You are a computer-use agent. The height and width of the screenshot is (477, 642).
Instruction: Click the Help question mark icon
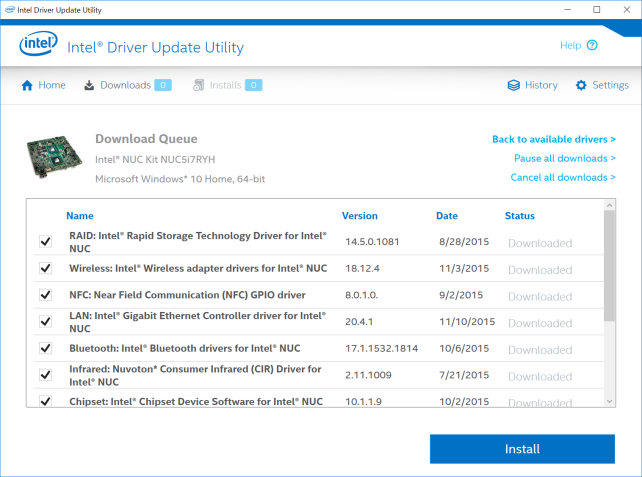592,45
